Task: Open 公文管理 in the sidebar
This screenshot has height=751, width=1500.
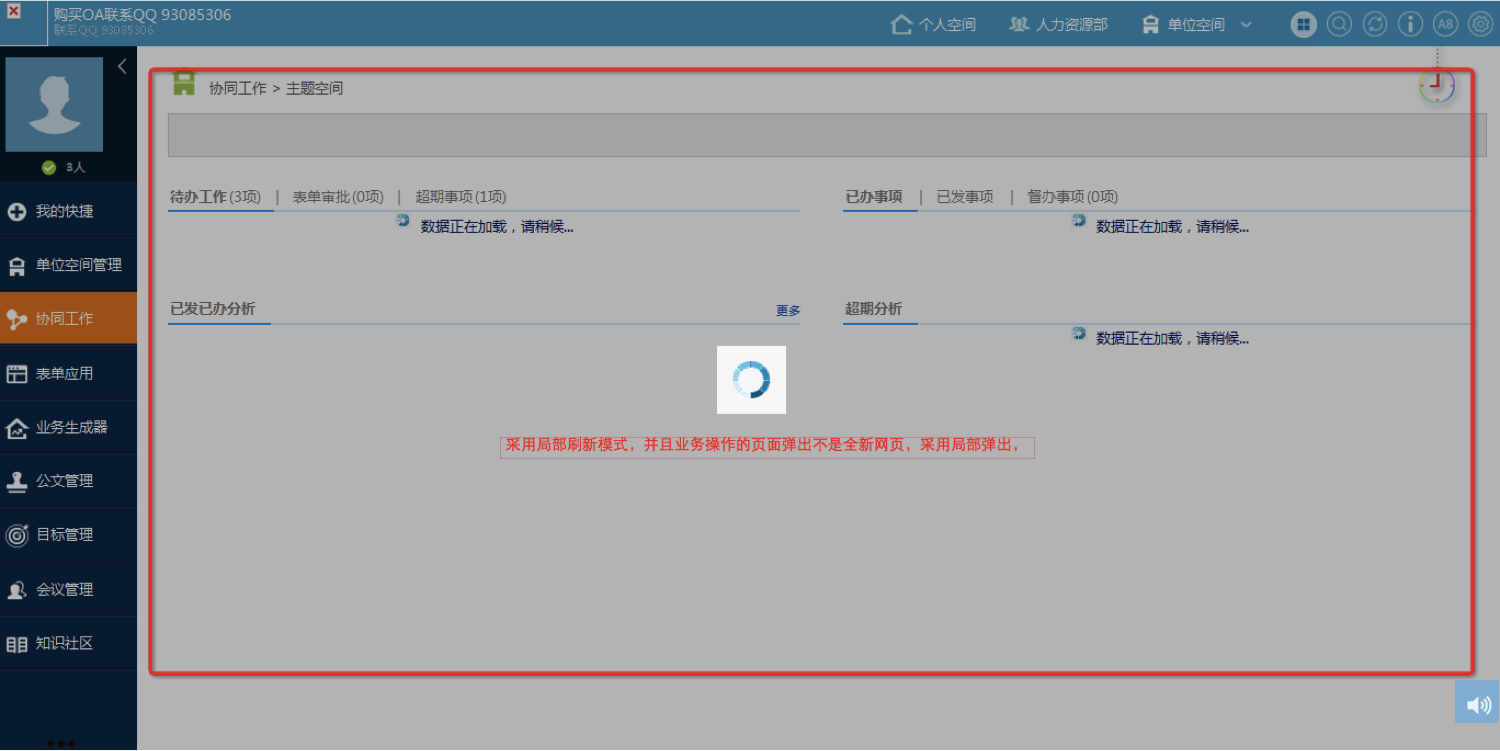Action: tap(65, 481)
